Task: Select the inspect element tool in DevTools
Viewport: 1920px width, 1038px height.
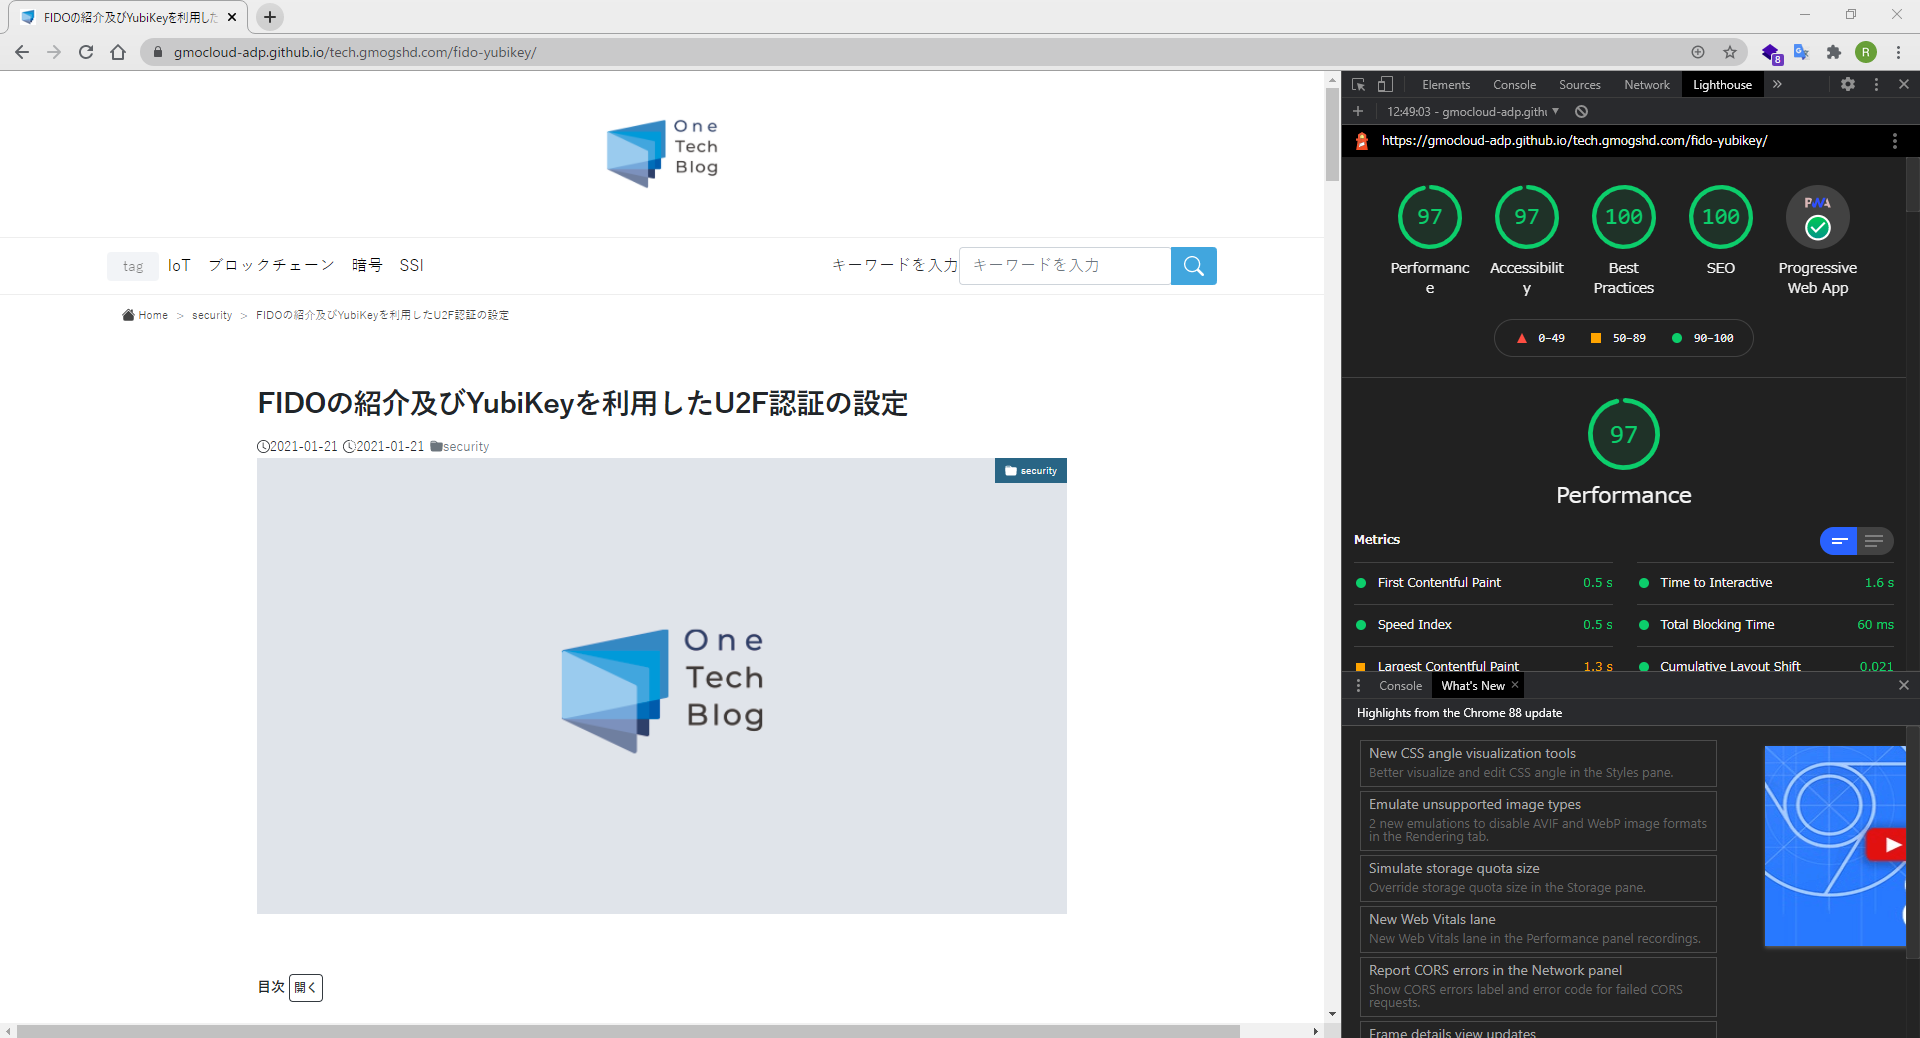Action: coord(1358,85)
